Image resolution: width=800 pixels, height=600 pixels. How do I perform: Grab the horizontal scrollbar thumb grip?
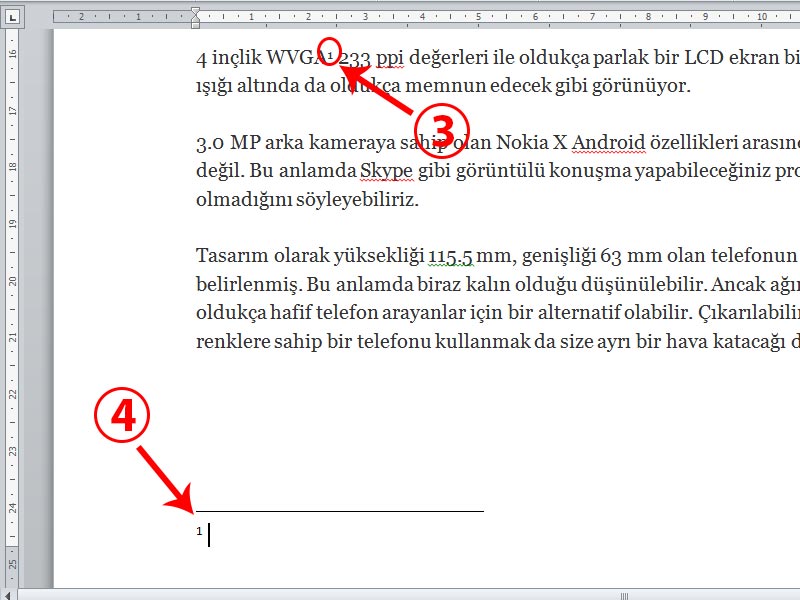click(624, 595)
